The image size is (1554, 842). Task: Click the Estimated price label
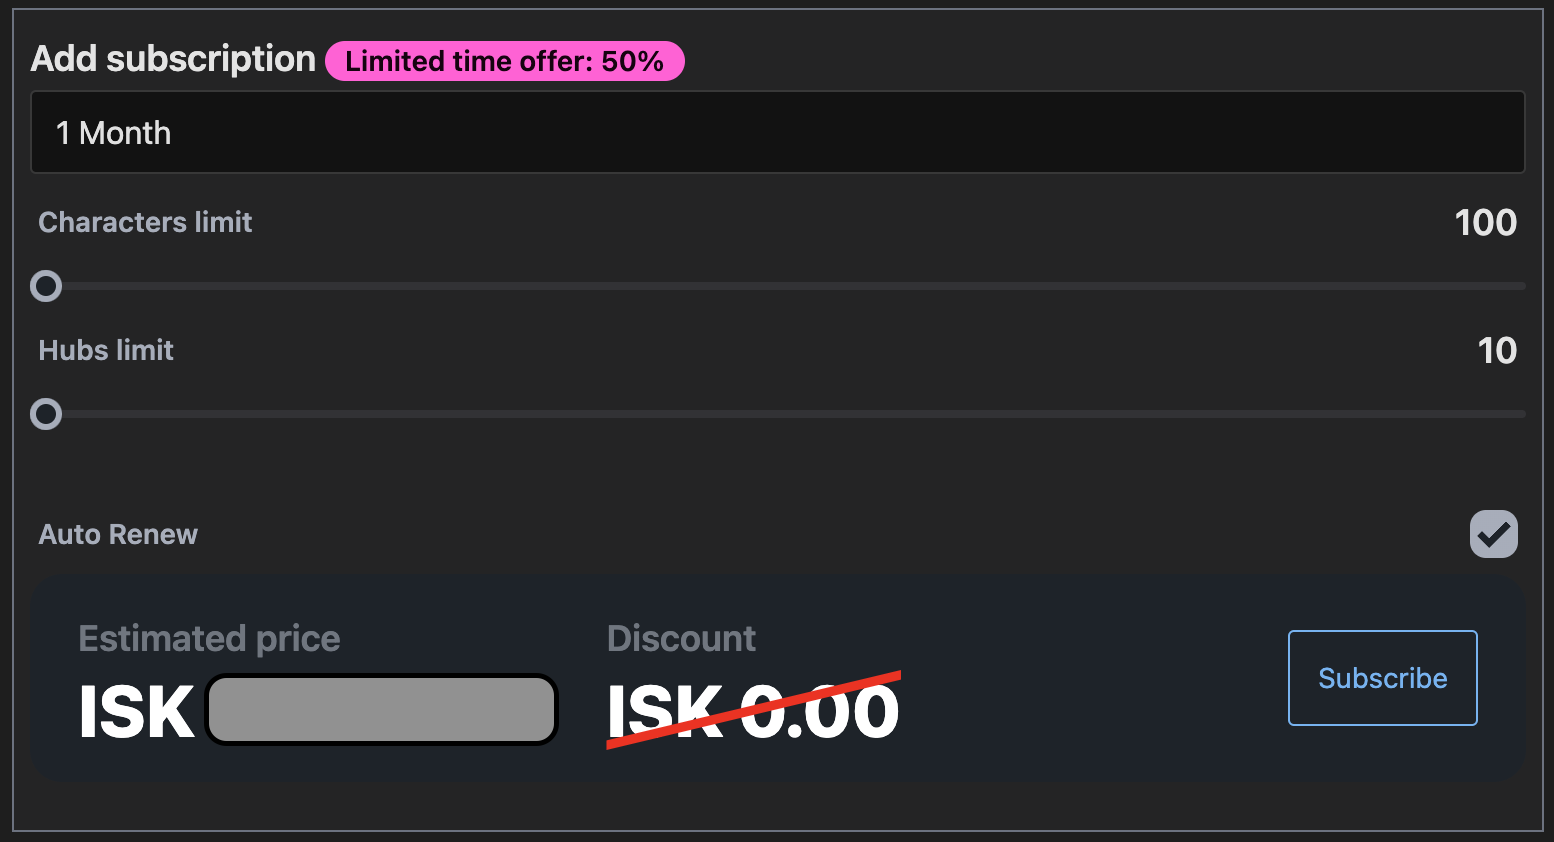[209, 637]
